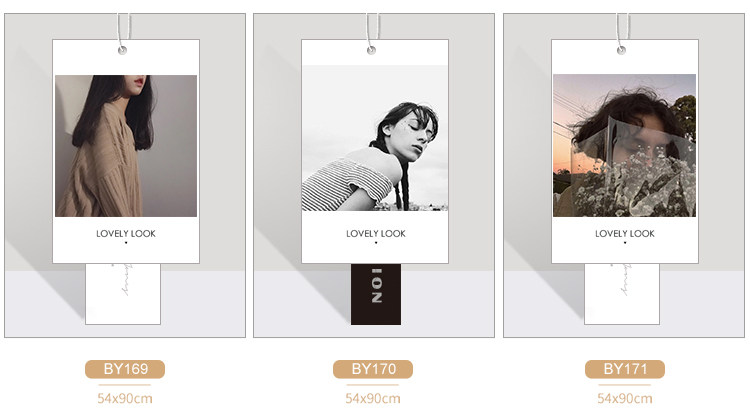Click the metal eyelet on the third poster
The width and height of the screenshot is (750, 414).
(621, 50)
